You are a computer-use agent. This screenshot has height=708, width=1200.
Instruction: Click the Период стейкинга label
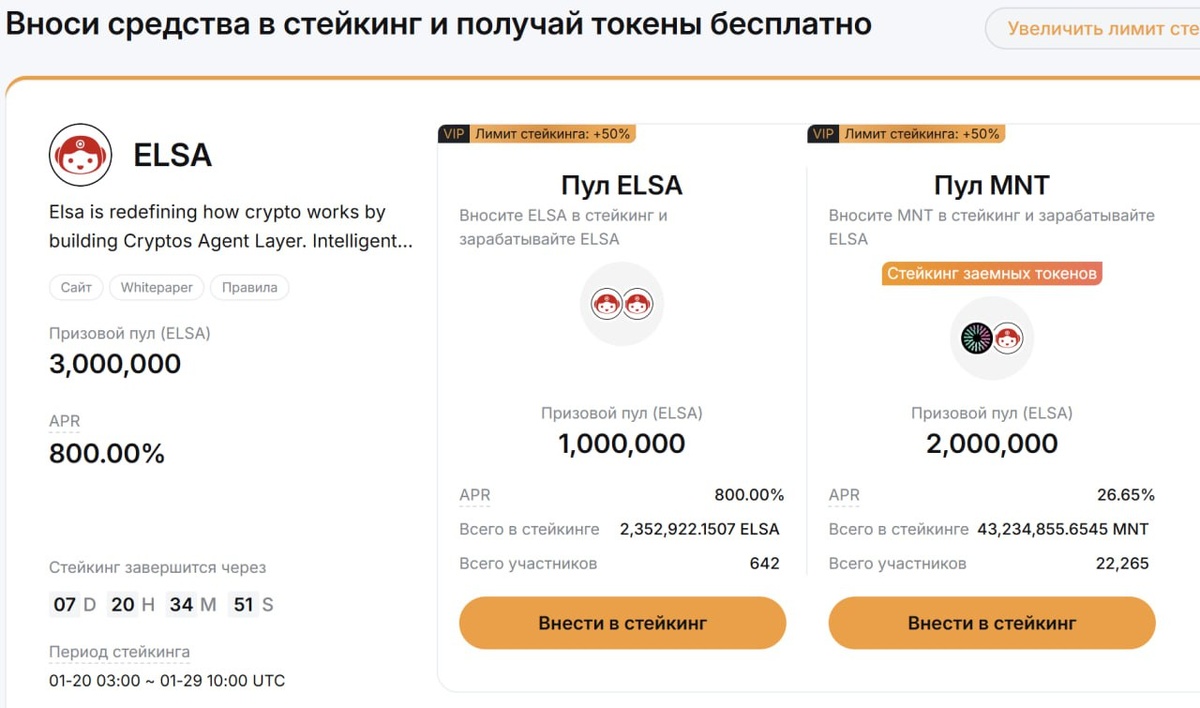pos(119,652)
